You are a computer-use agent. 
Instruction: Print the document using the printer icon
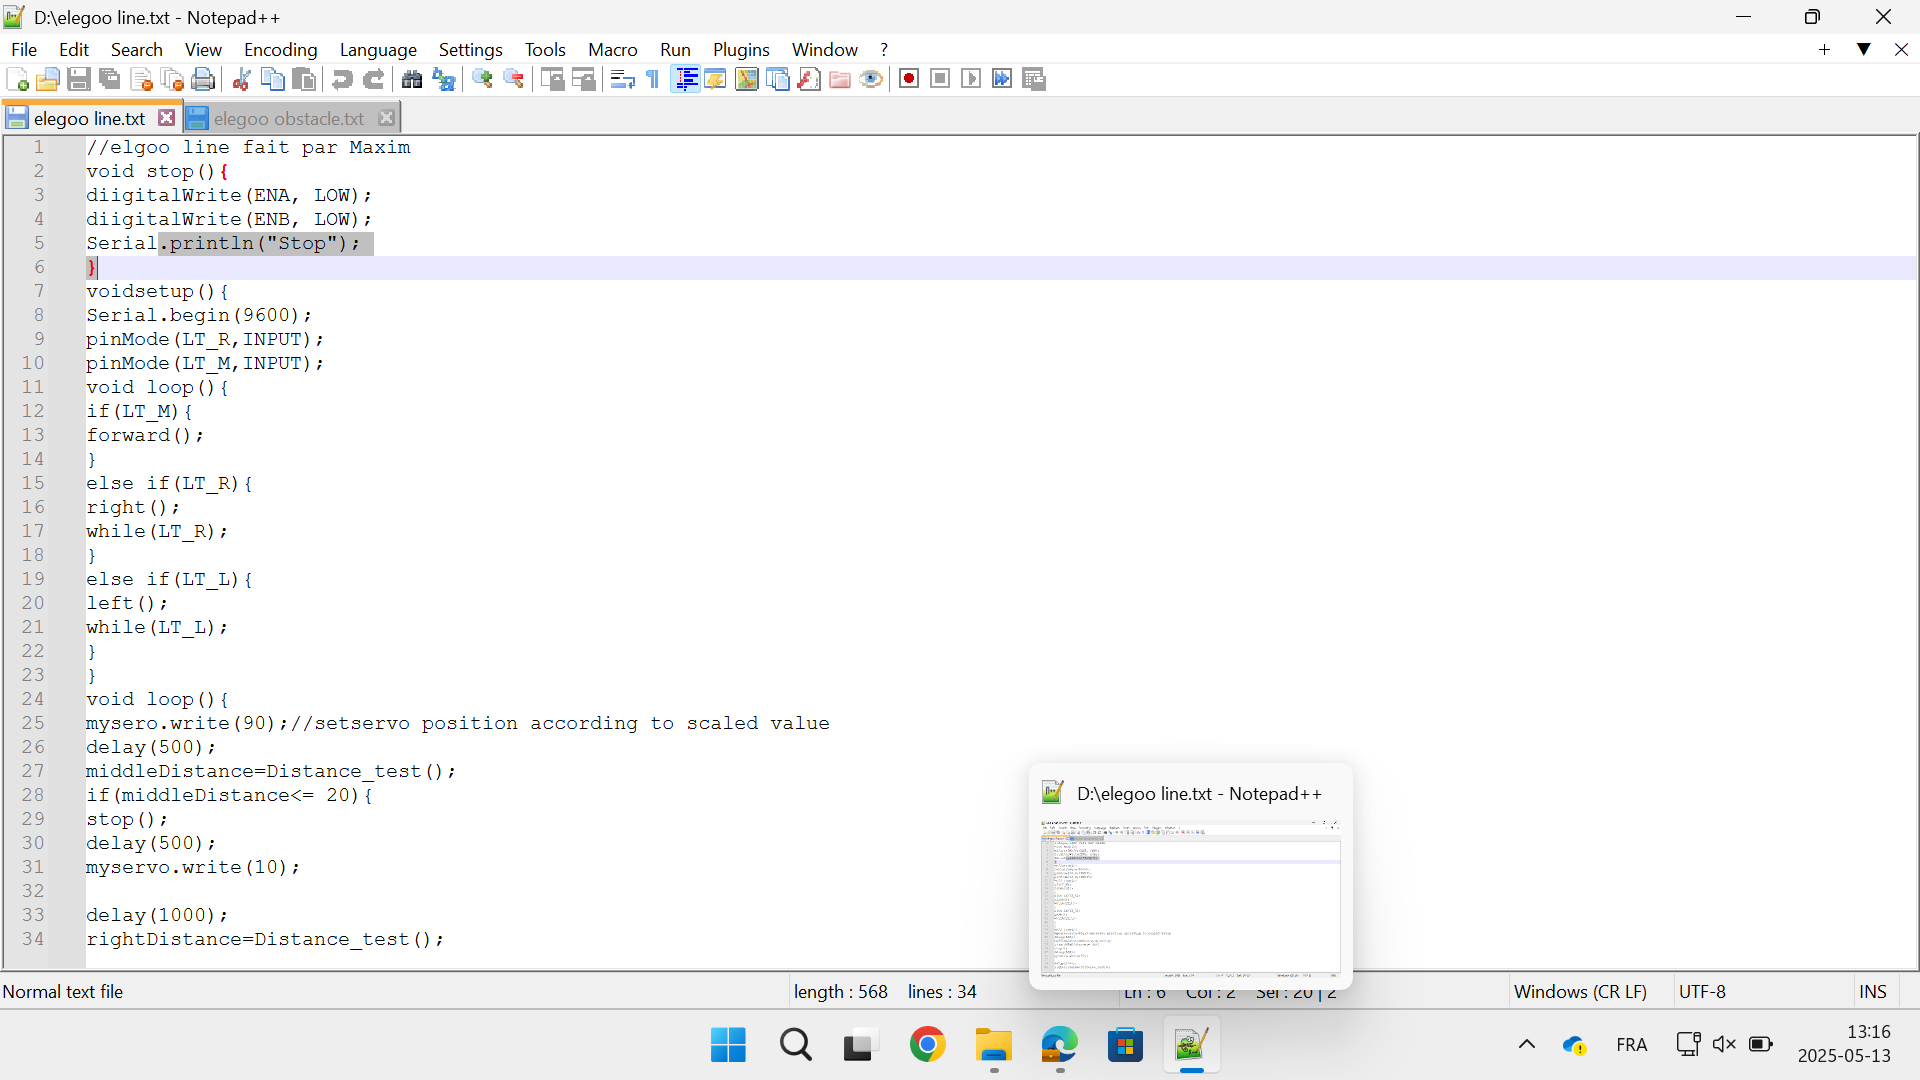coord(204,79)
